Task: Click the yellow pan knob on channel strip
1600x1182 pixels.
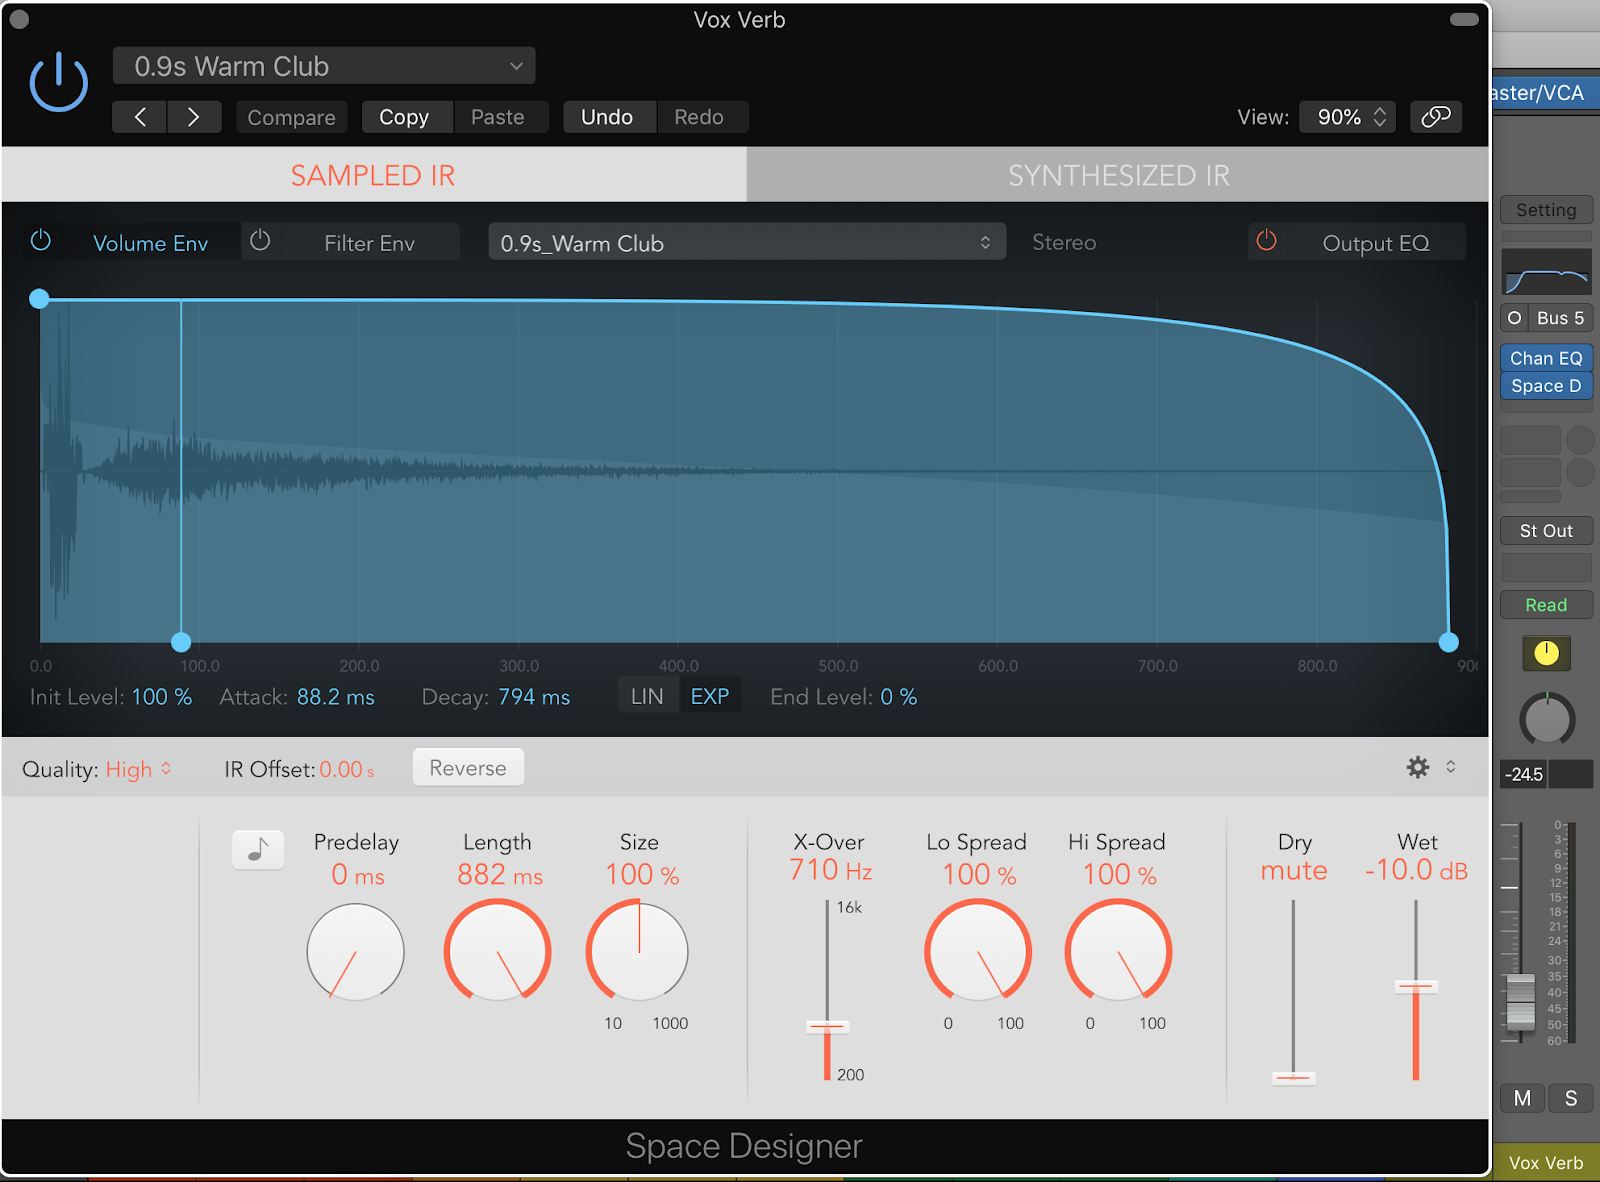Action: point(1546,653)
